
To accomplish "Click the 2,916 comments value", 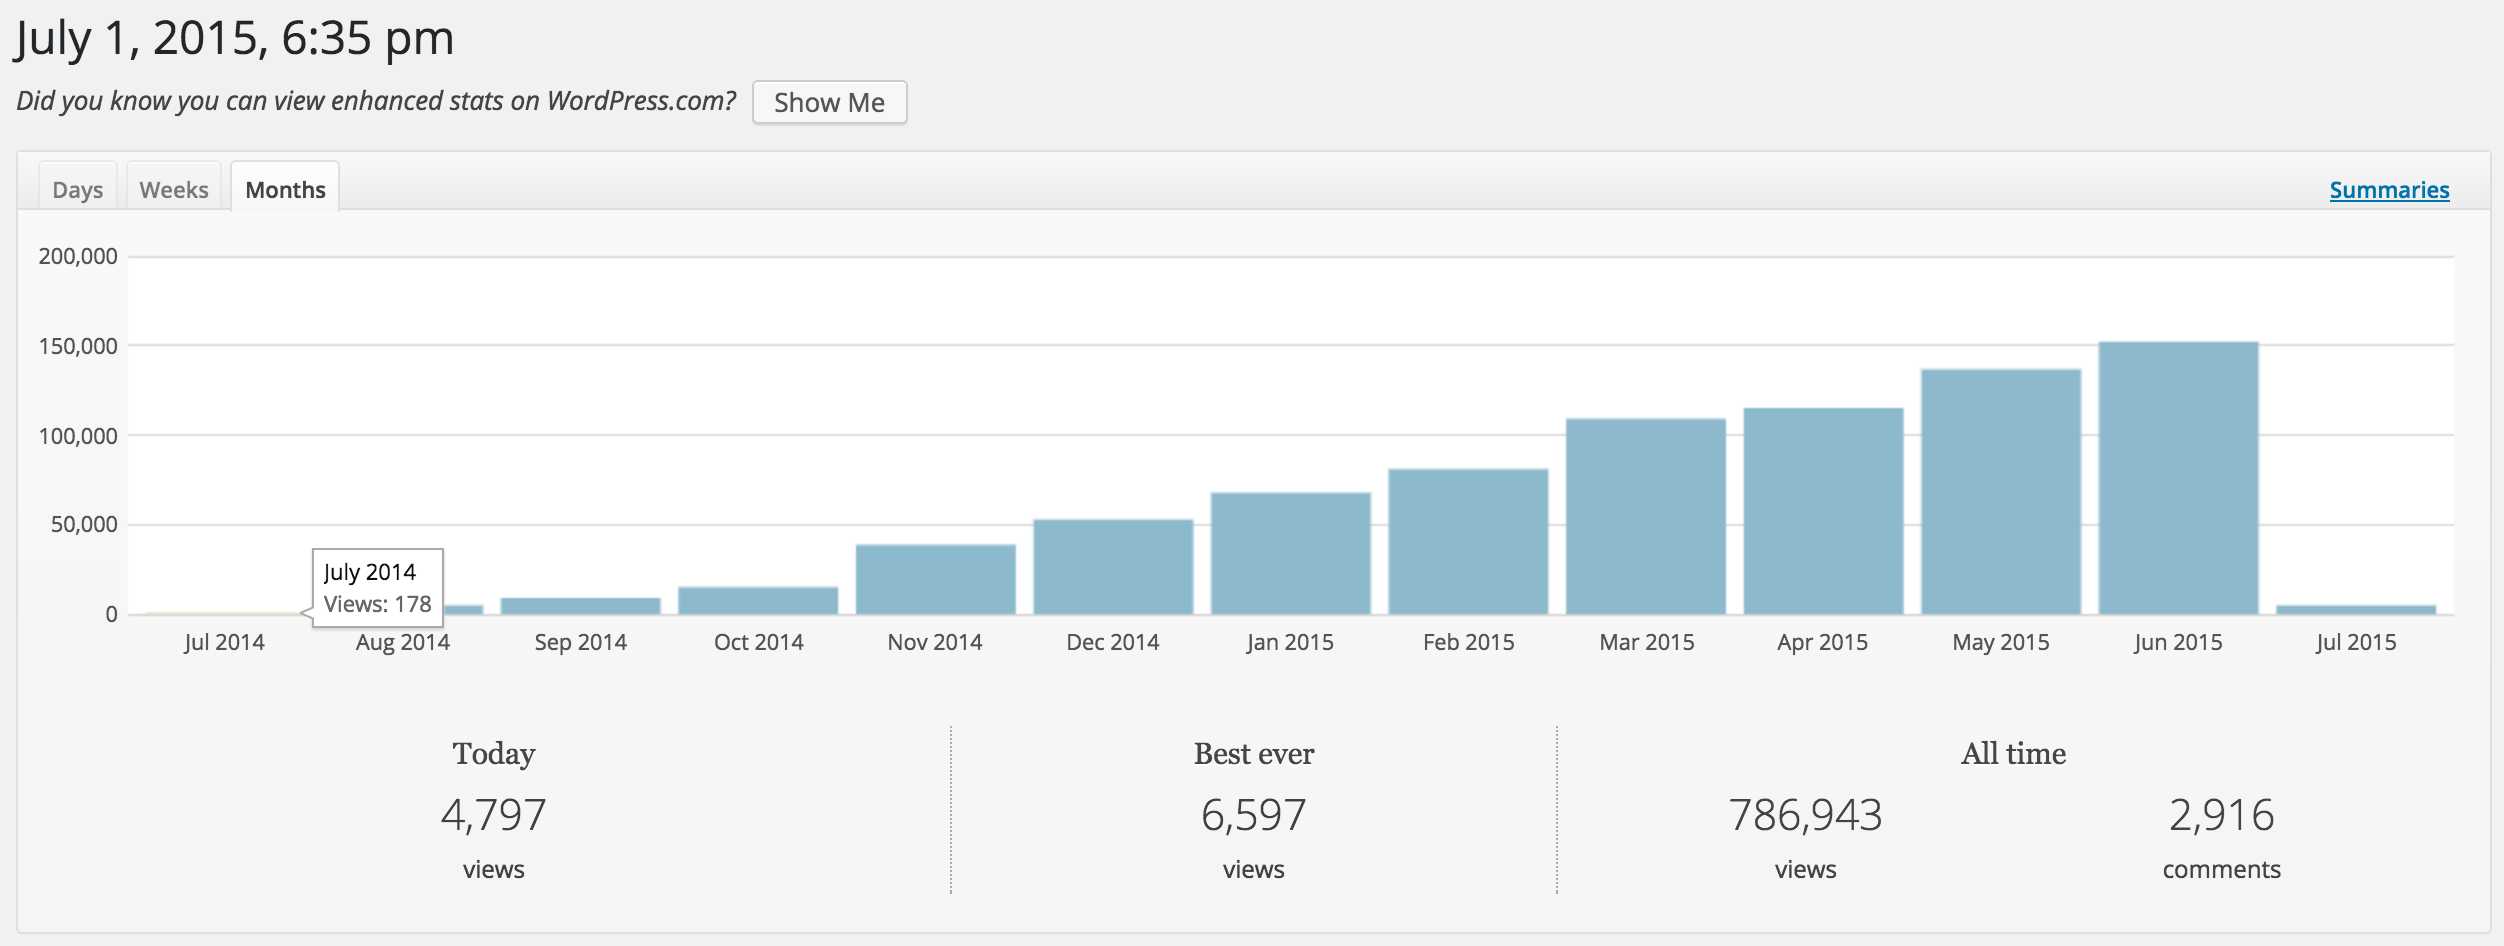I will point(2221,815).
